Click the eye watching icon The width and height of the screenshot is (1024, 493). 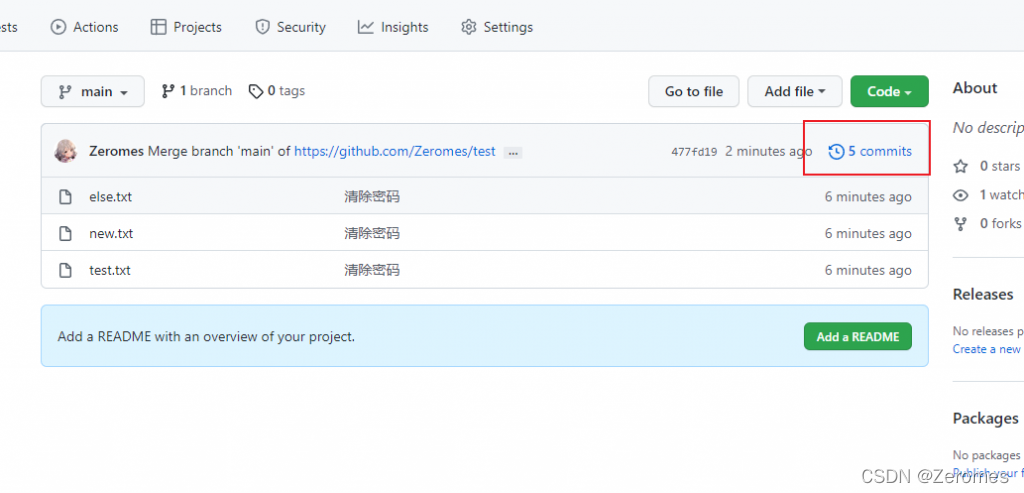click(x=960, y=195)
